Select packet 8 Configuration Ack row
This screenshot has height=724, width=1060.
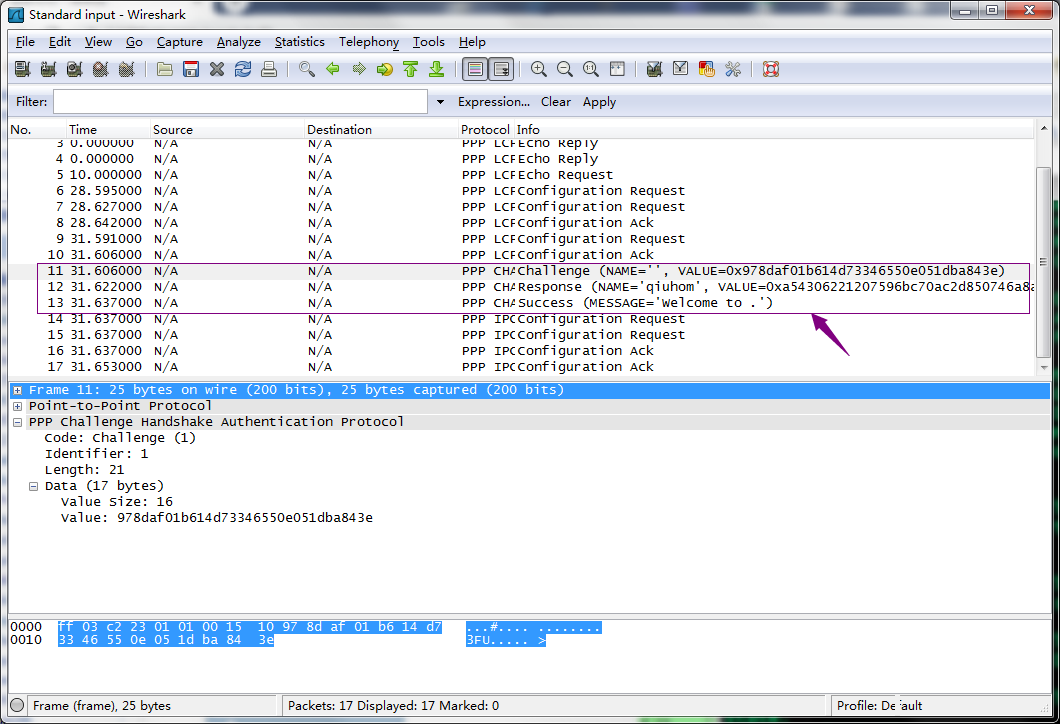pos(521,223)
